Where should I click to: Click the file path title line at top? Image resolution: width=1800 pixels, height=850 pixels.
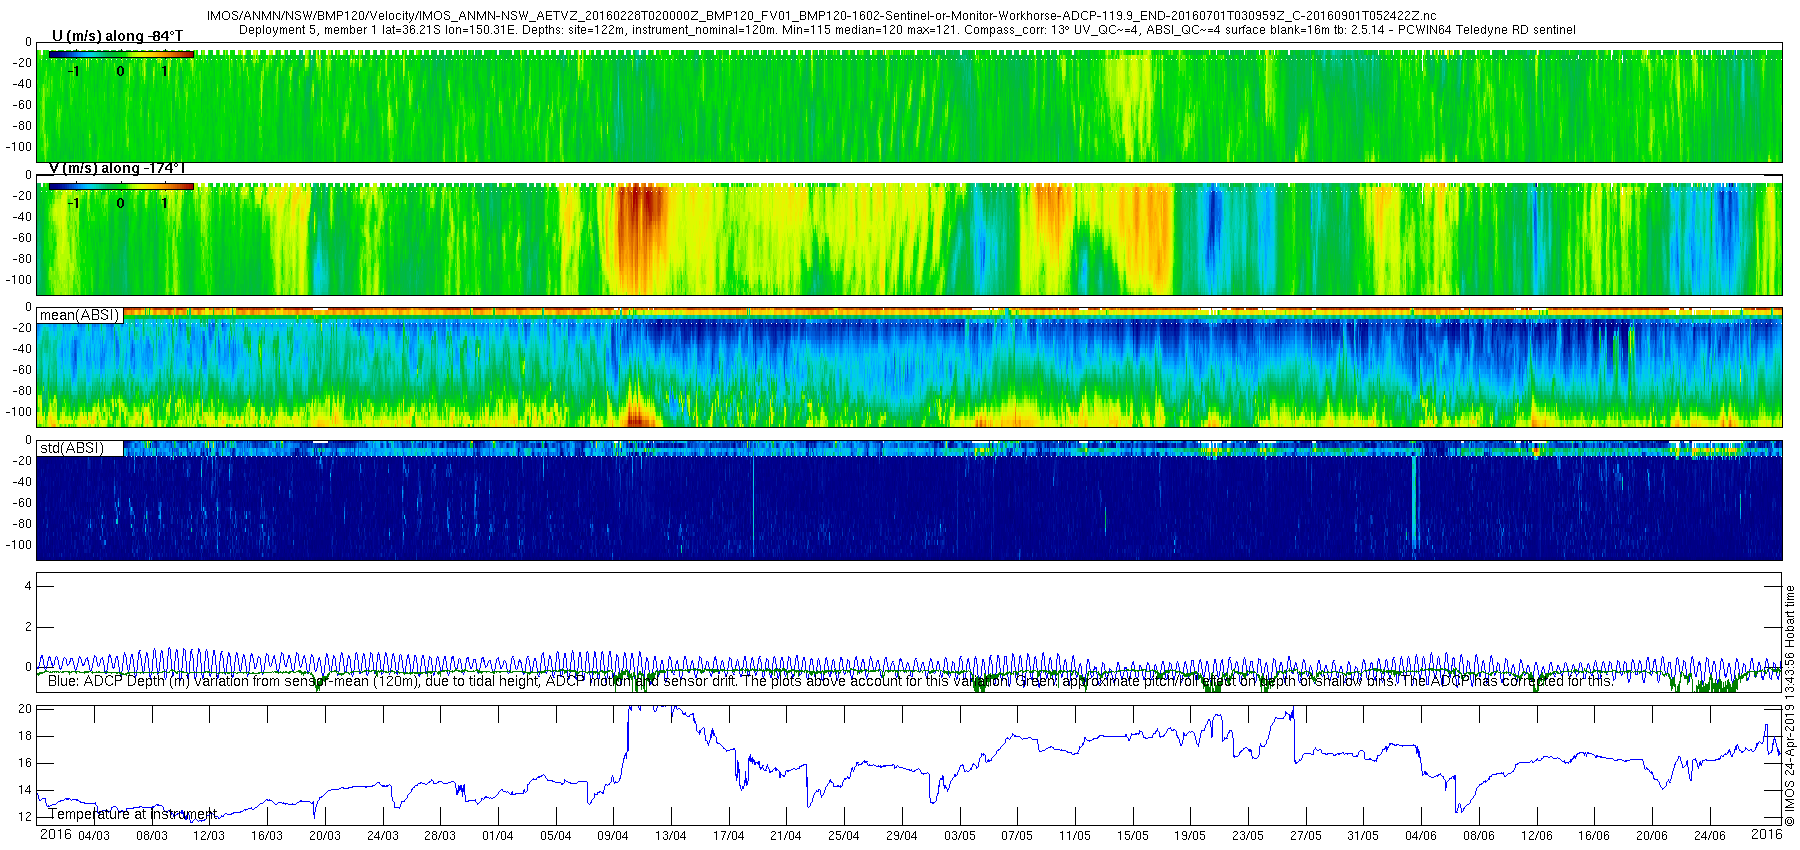tap(821, 16)
